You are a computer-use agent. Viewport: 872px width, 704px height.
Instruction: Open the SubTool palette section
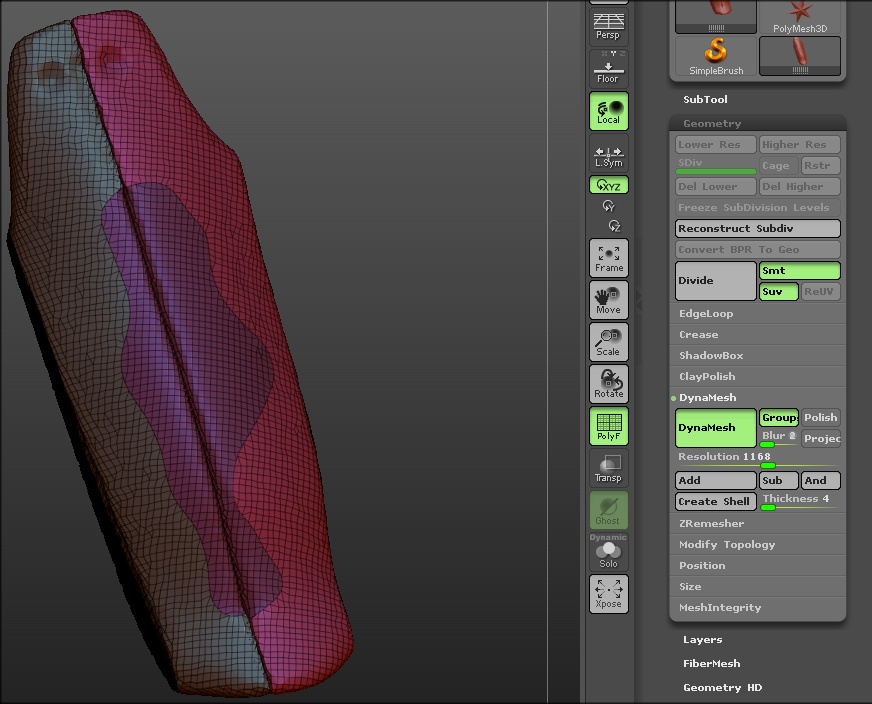pyautogui.click(x=705, y=100)
